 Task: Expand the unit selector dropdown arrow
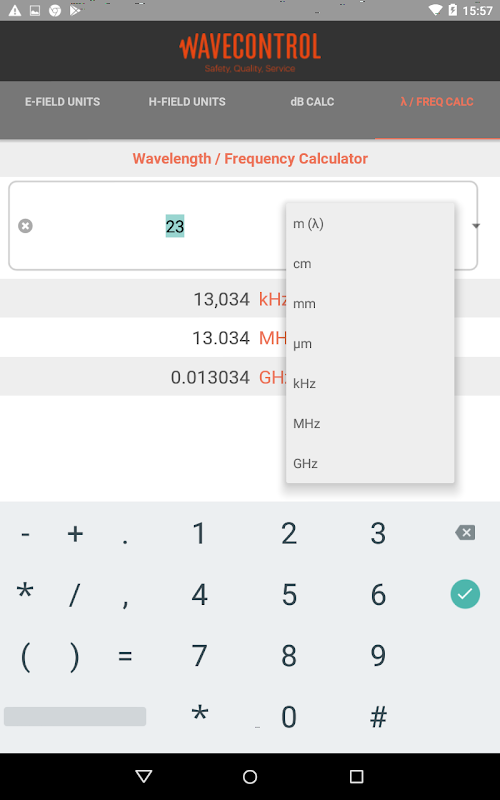click(476, 226)
